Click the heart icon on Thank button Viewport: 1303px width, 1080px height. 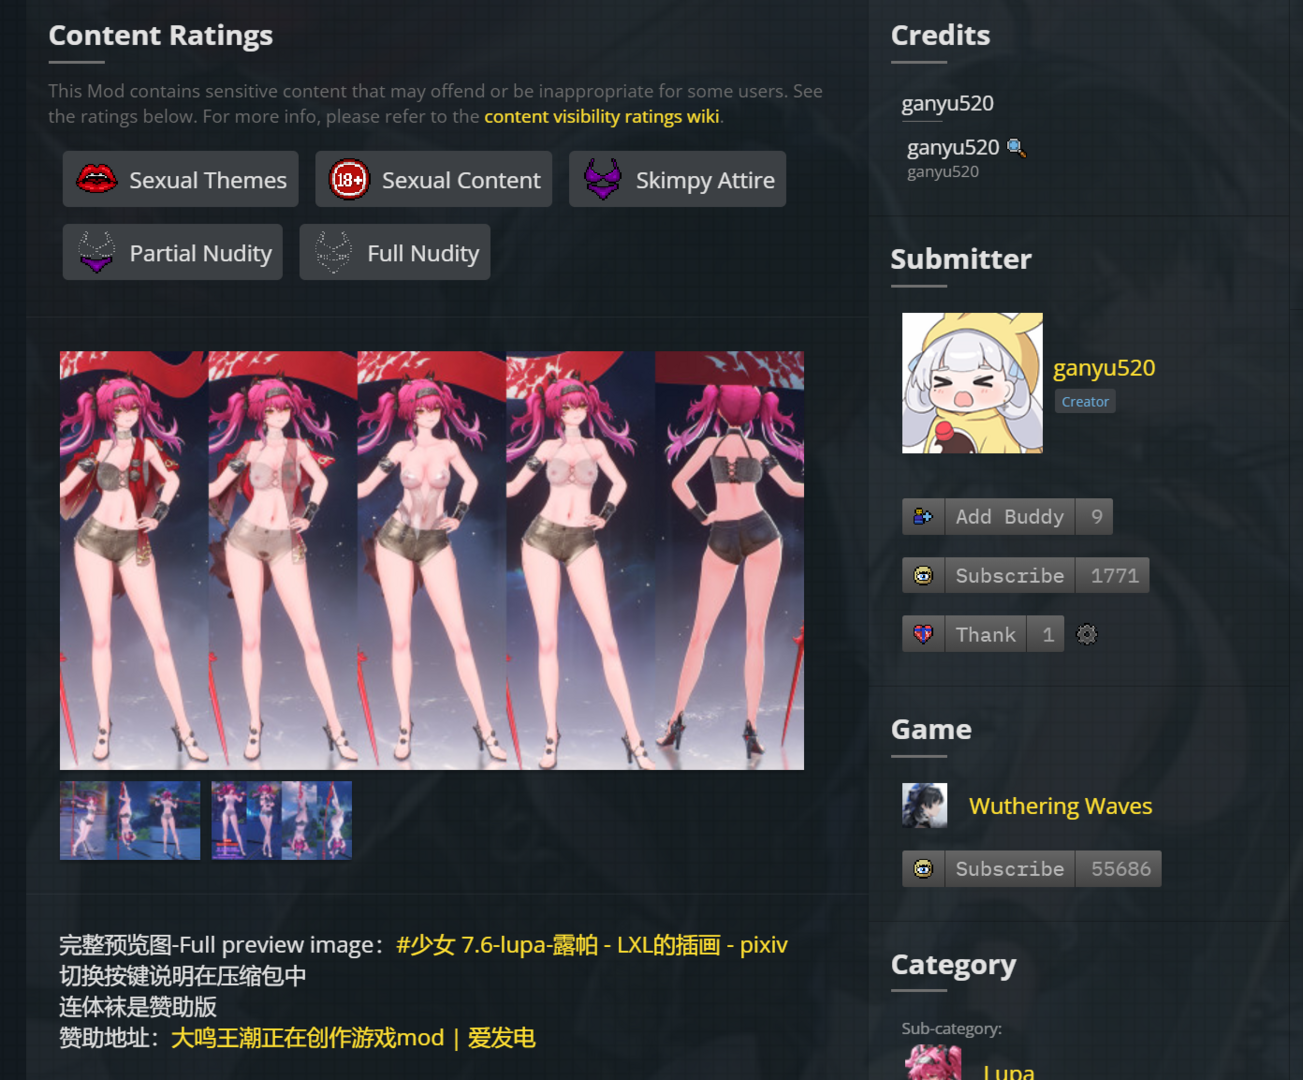point(923,635)
